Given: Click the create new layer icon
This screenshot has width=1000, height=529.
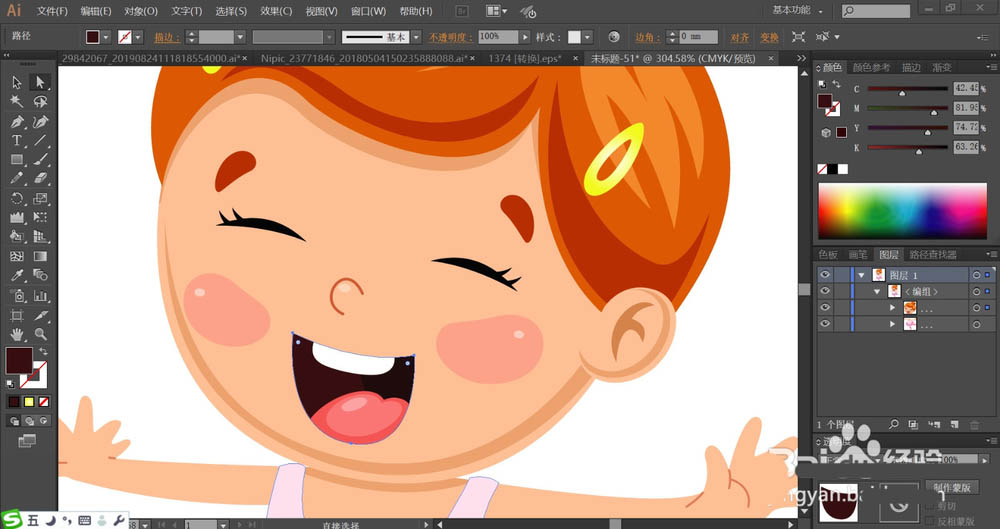Looking at the screenshot, I should tap(955, 424).
